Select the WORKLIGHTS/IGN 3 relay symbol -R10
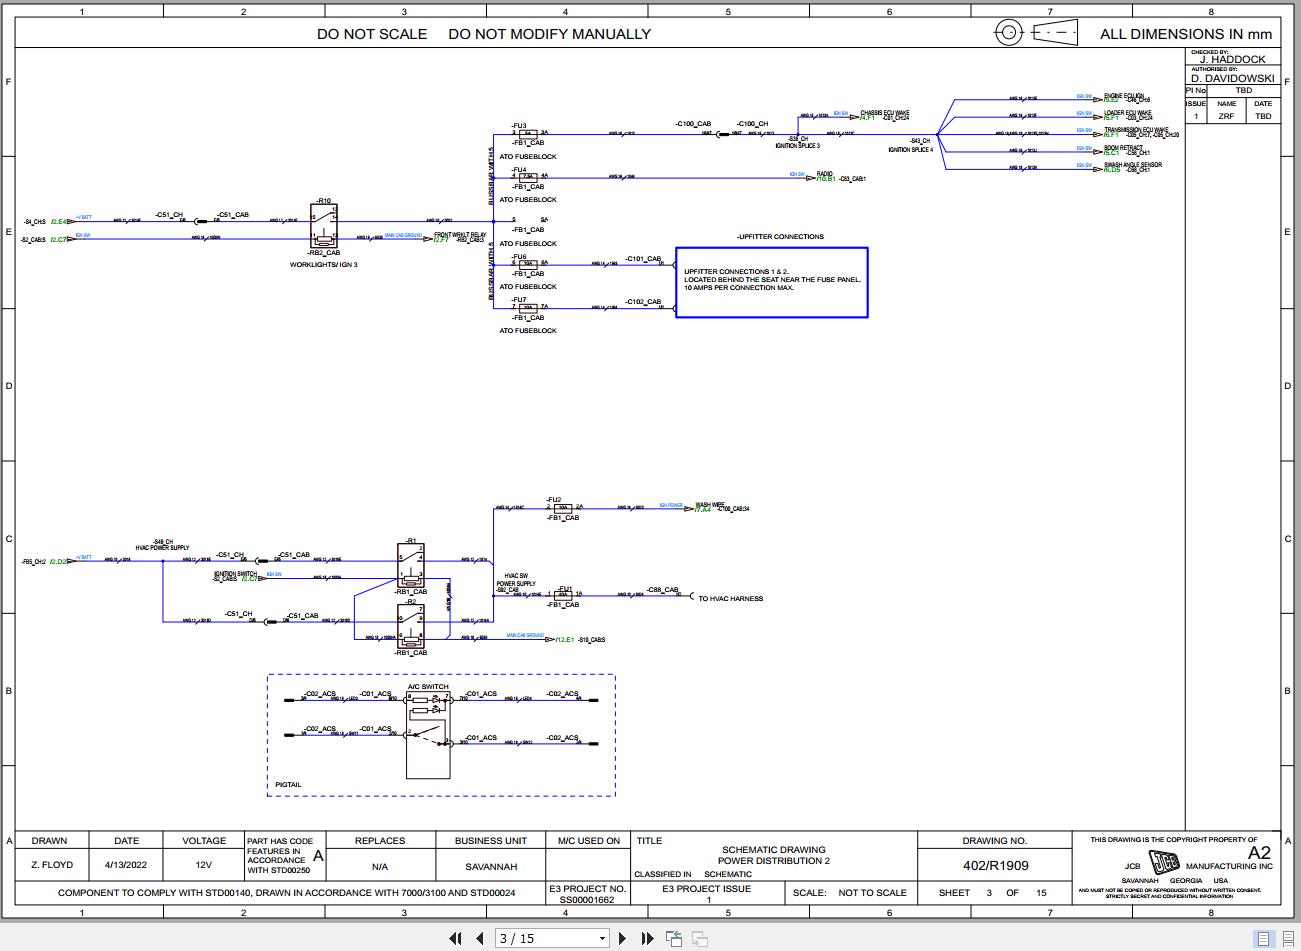1301x951 pixels. 322,228
